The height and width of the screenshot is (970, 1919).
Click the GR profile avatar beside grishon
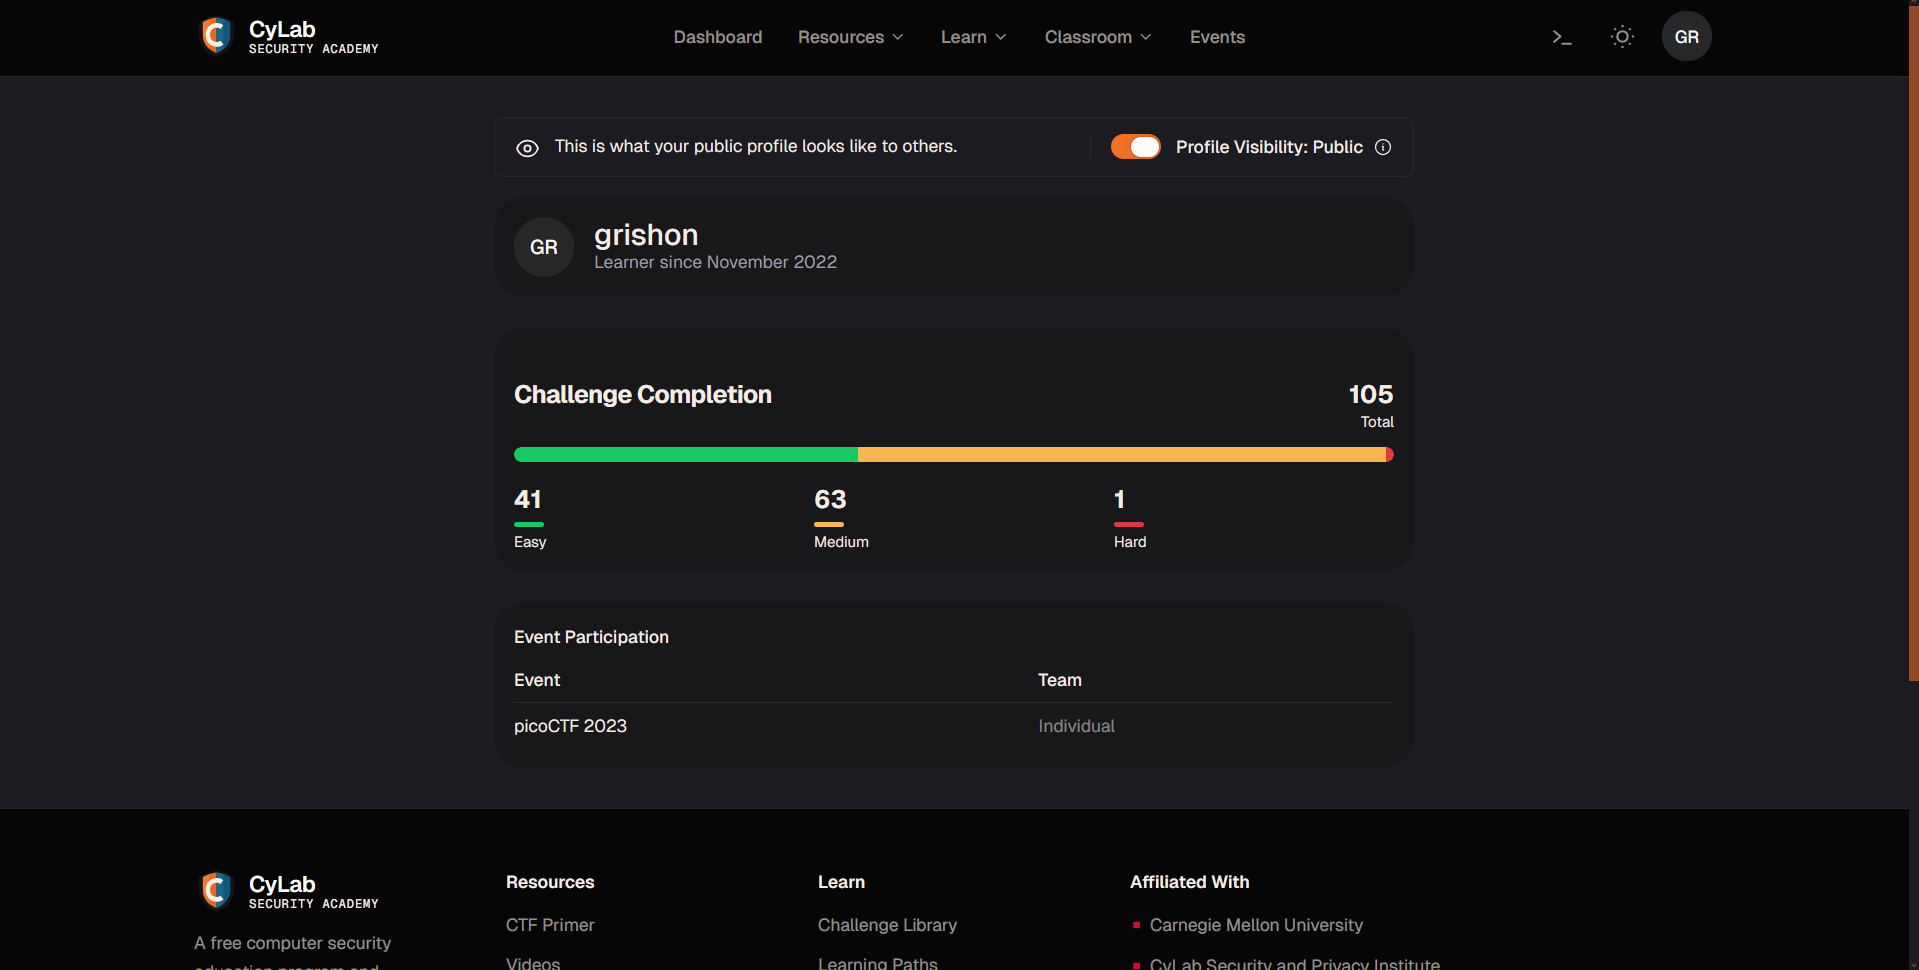coord(544,247)
